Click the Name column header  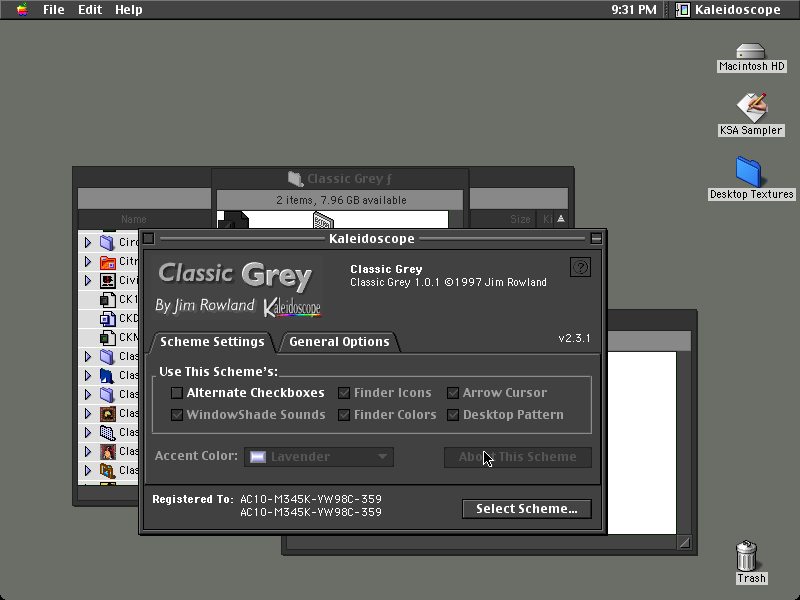coord(134,219)
